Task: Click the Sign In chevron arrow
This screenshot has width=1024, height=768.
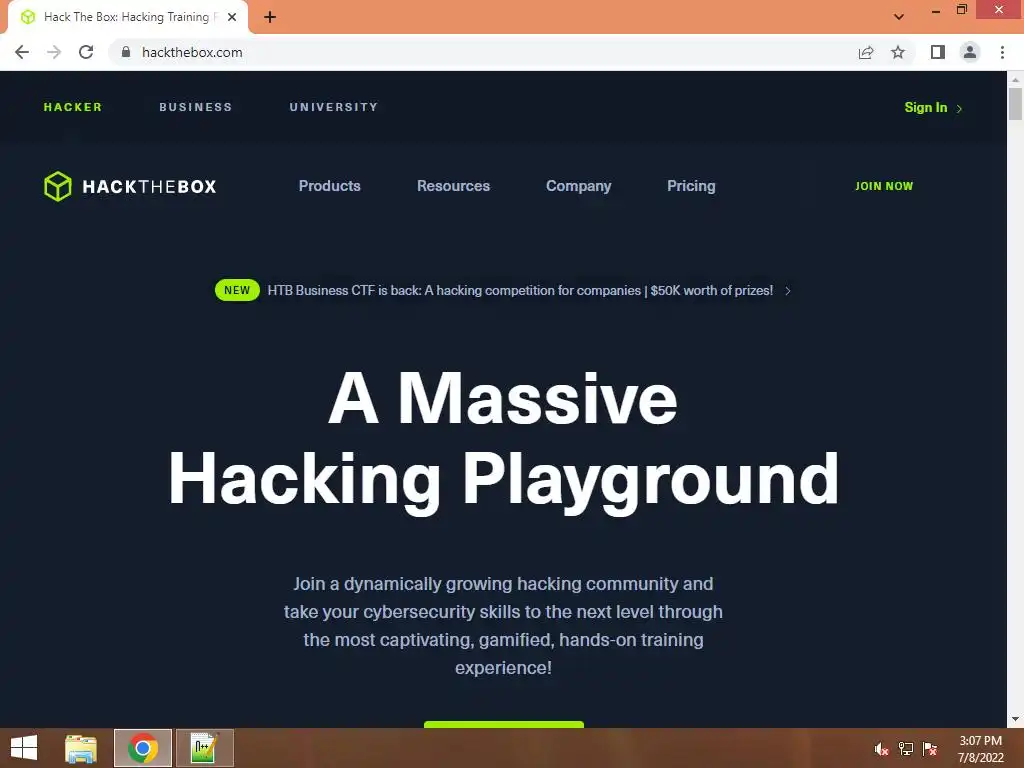Action: tap(959, 108)
